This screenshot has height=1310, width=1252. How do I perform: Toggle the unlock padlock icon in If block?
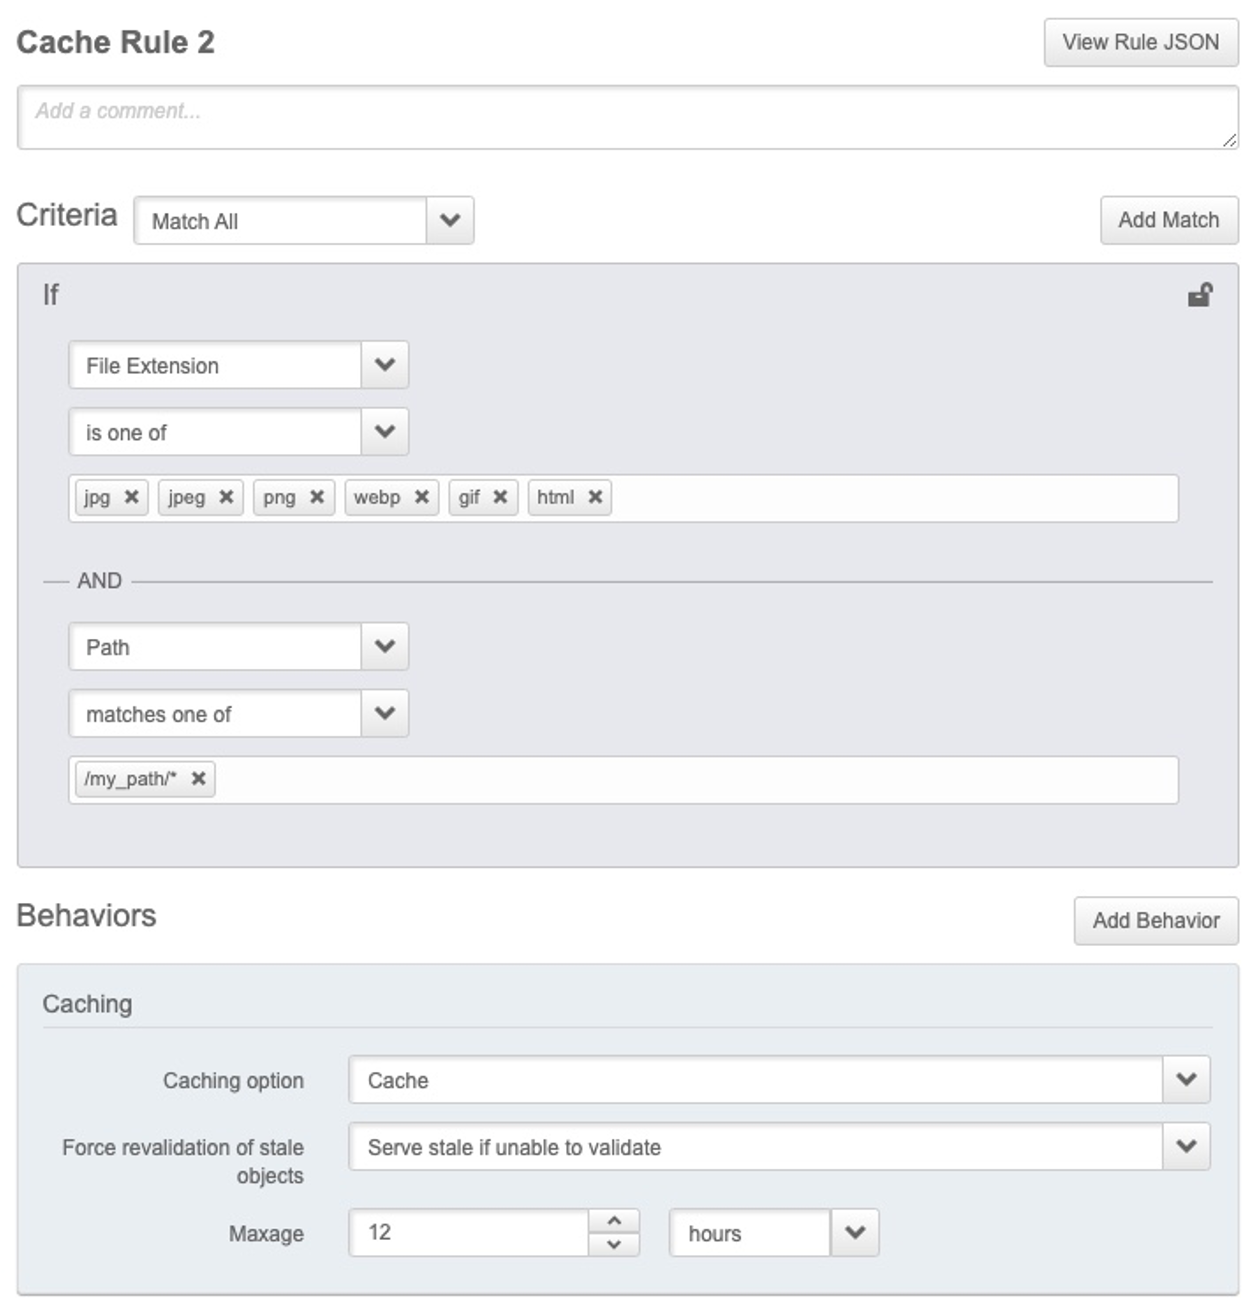pyautogui.click(x=1199, y=295)
